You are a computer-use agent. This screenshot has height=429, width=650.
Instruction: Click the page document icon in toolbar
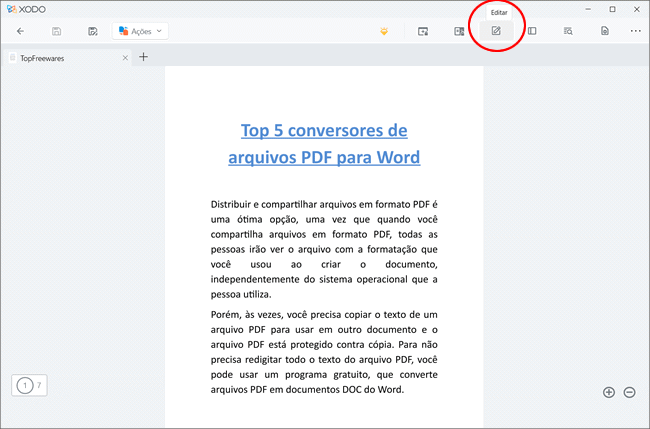point(605,31)
